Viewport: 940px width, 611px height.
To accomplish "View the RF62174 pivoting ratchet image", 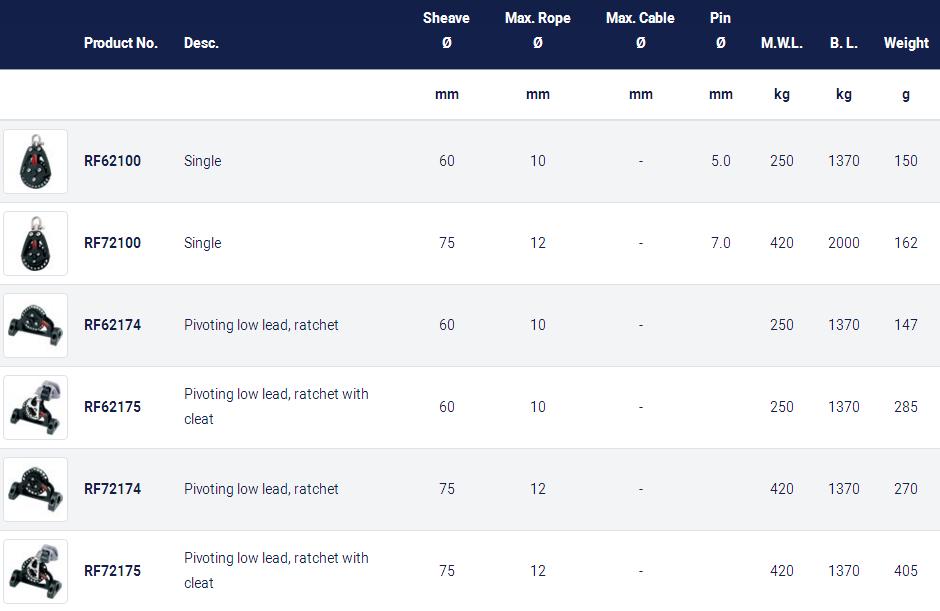I will [x=35, y=326].
